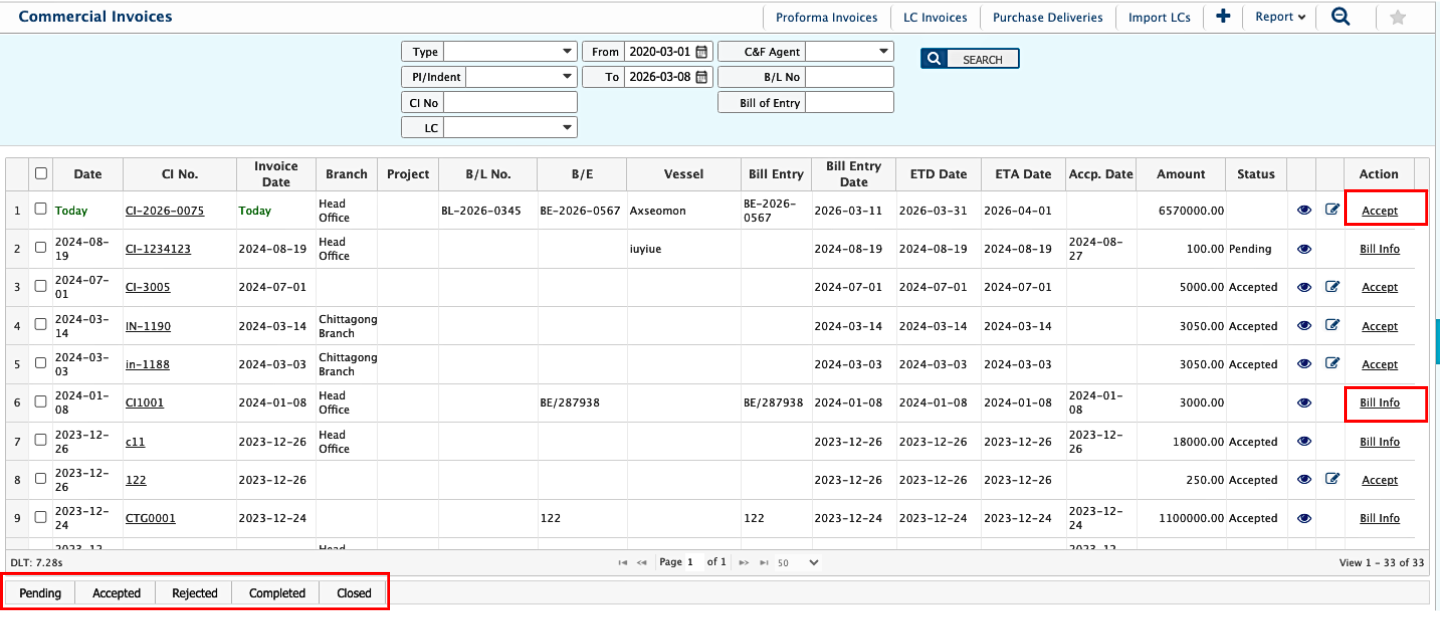Click the plus icon to add invoice
The image size is (1440, 633).
click(x=1222, y=17)
